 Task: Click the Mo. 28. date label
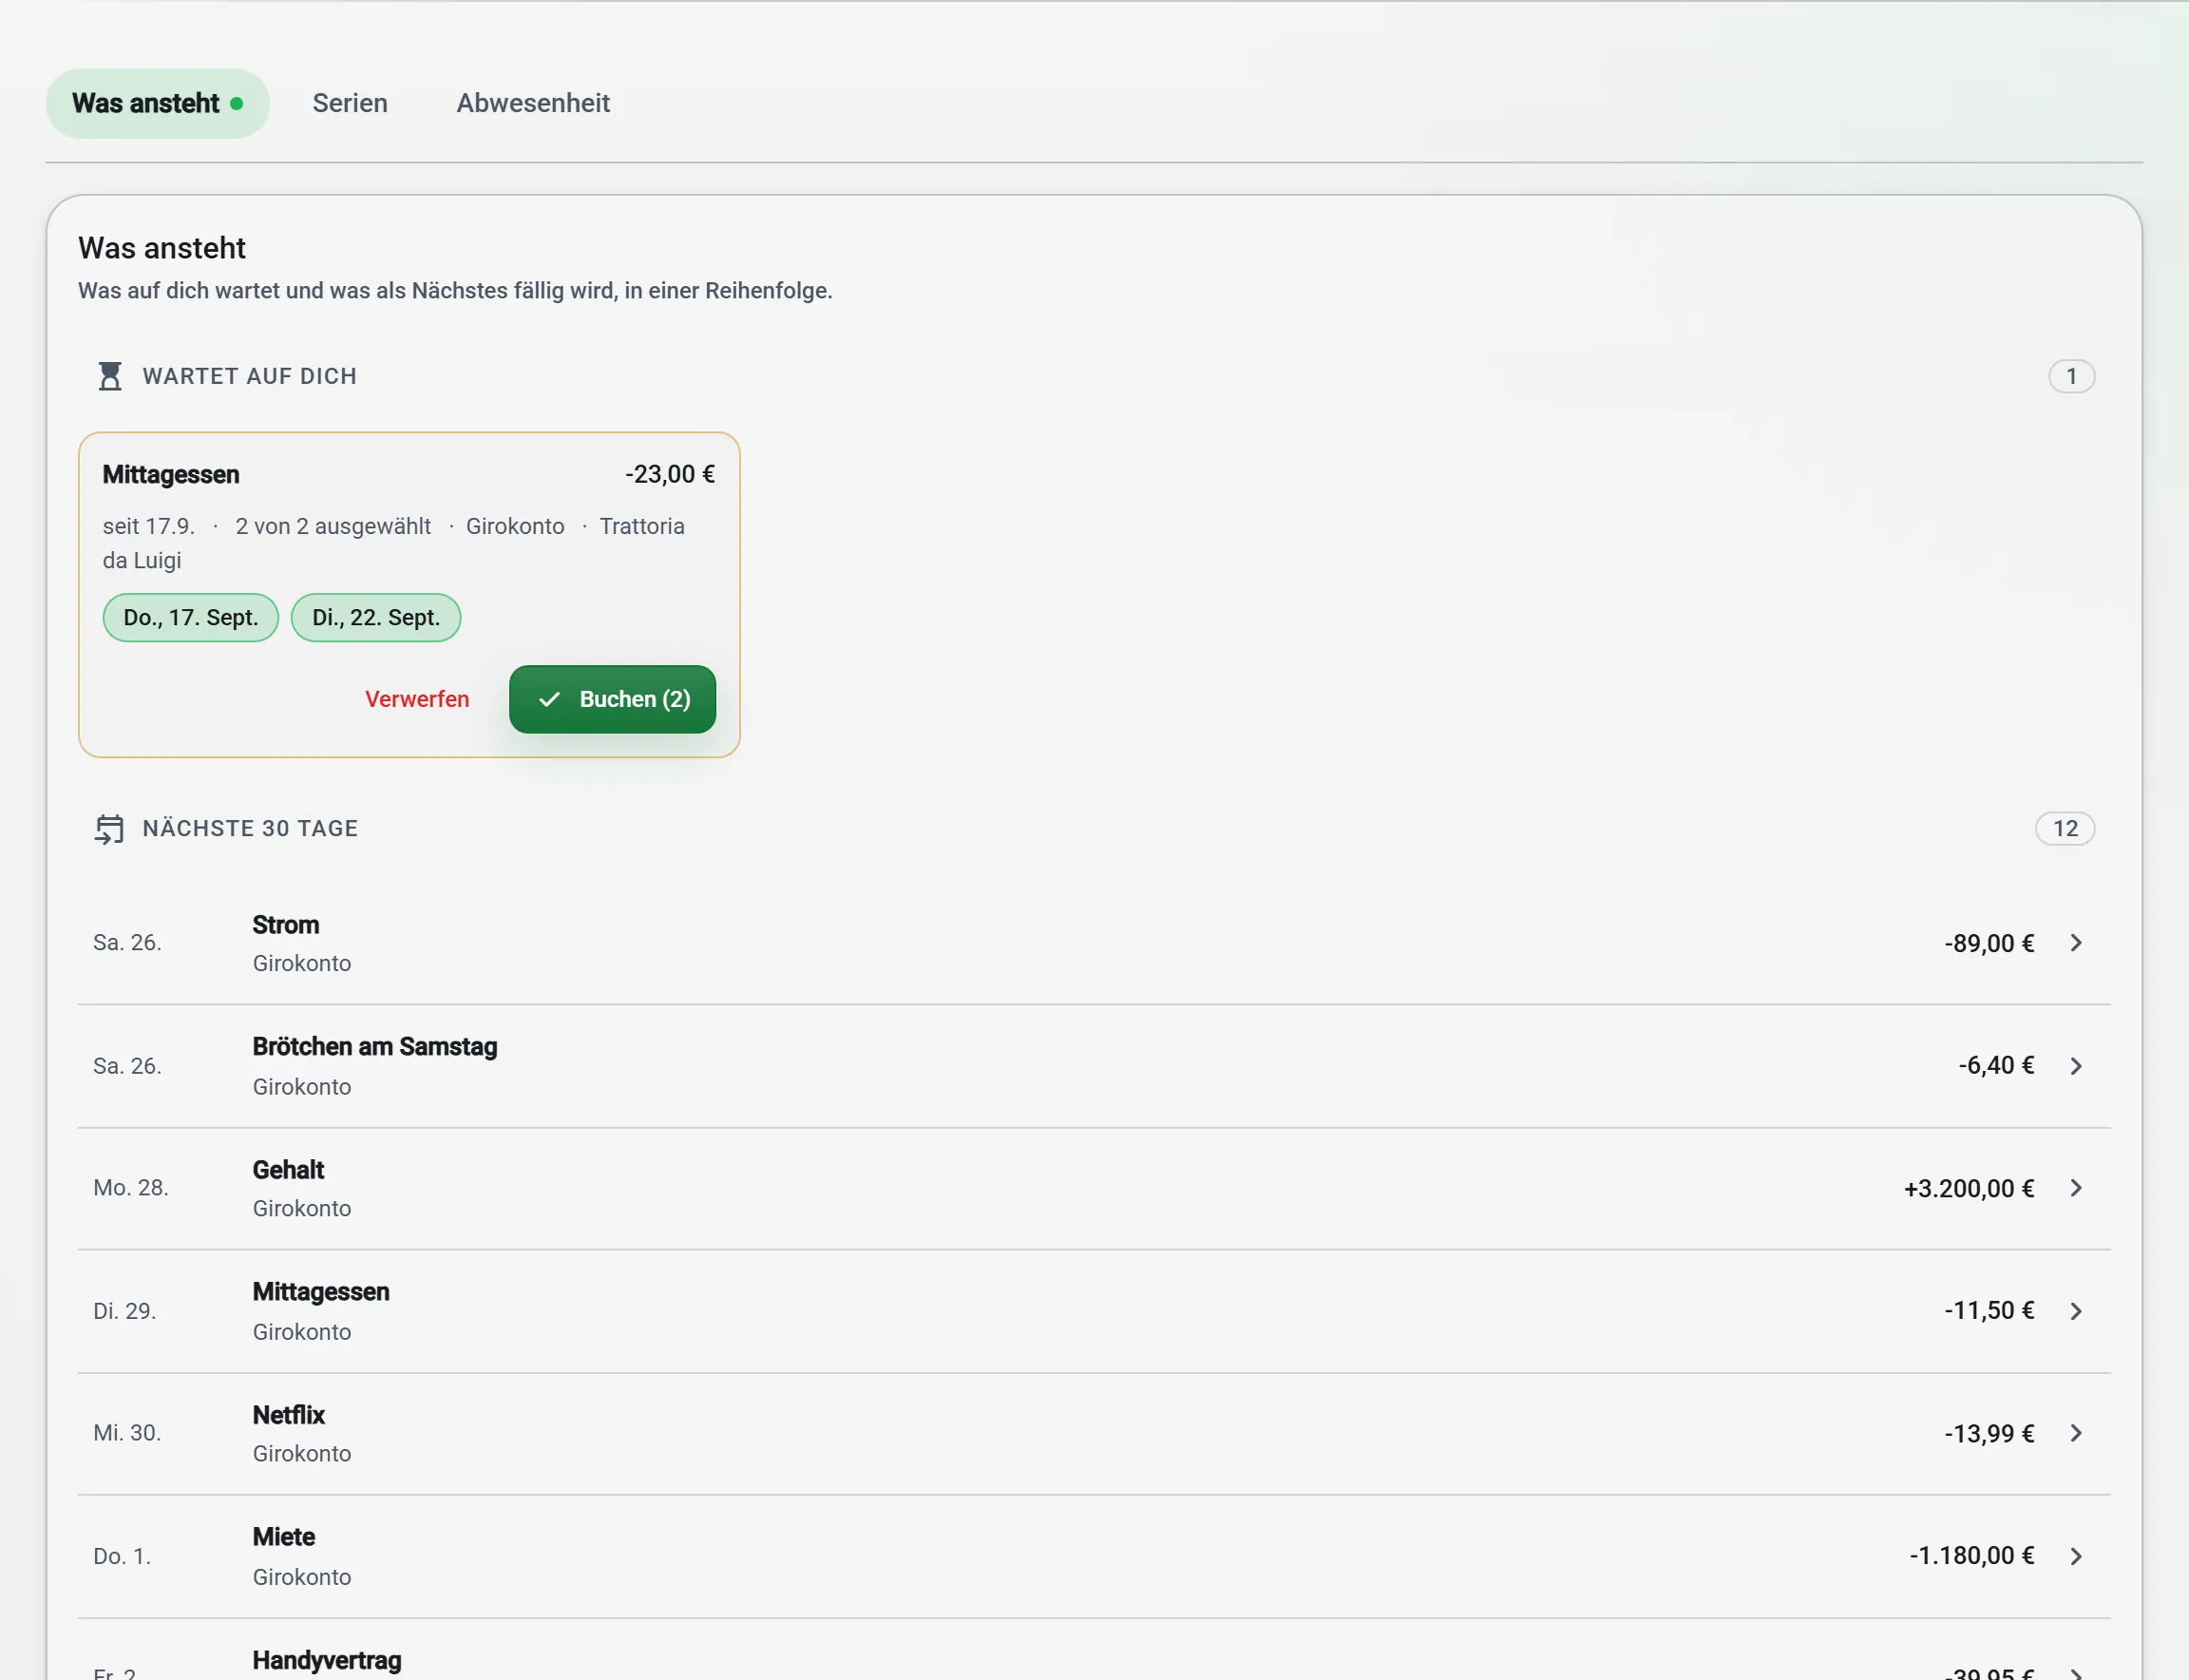[x=131, y=1188]
